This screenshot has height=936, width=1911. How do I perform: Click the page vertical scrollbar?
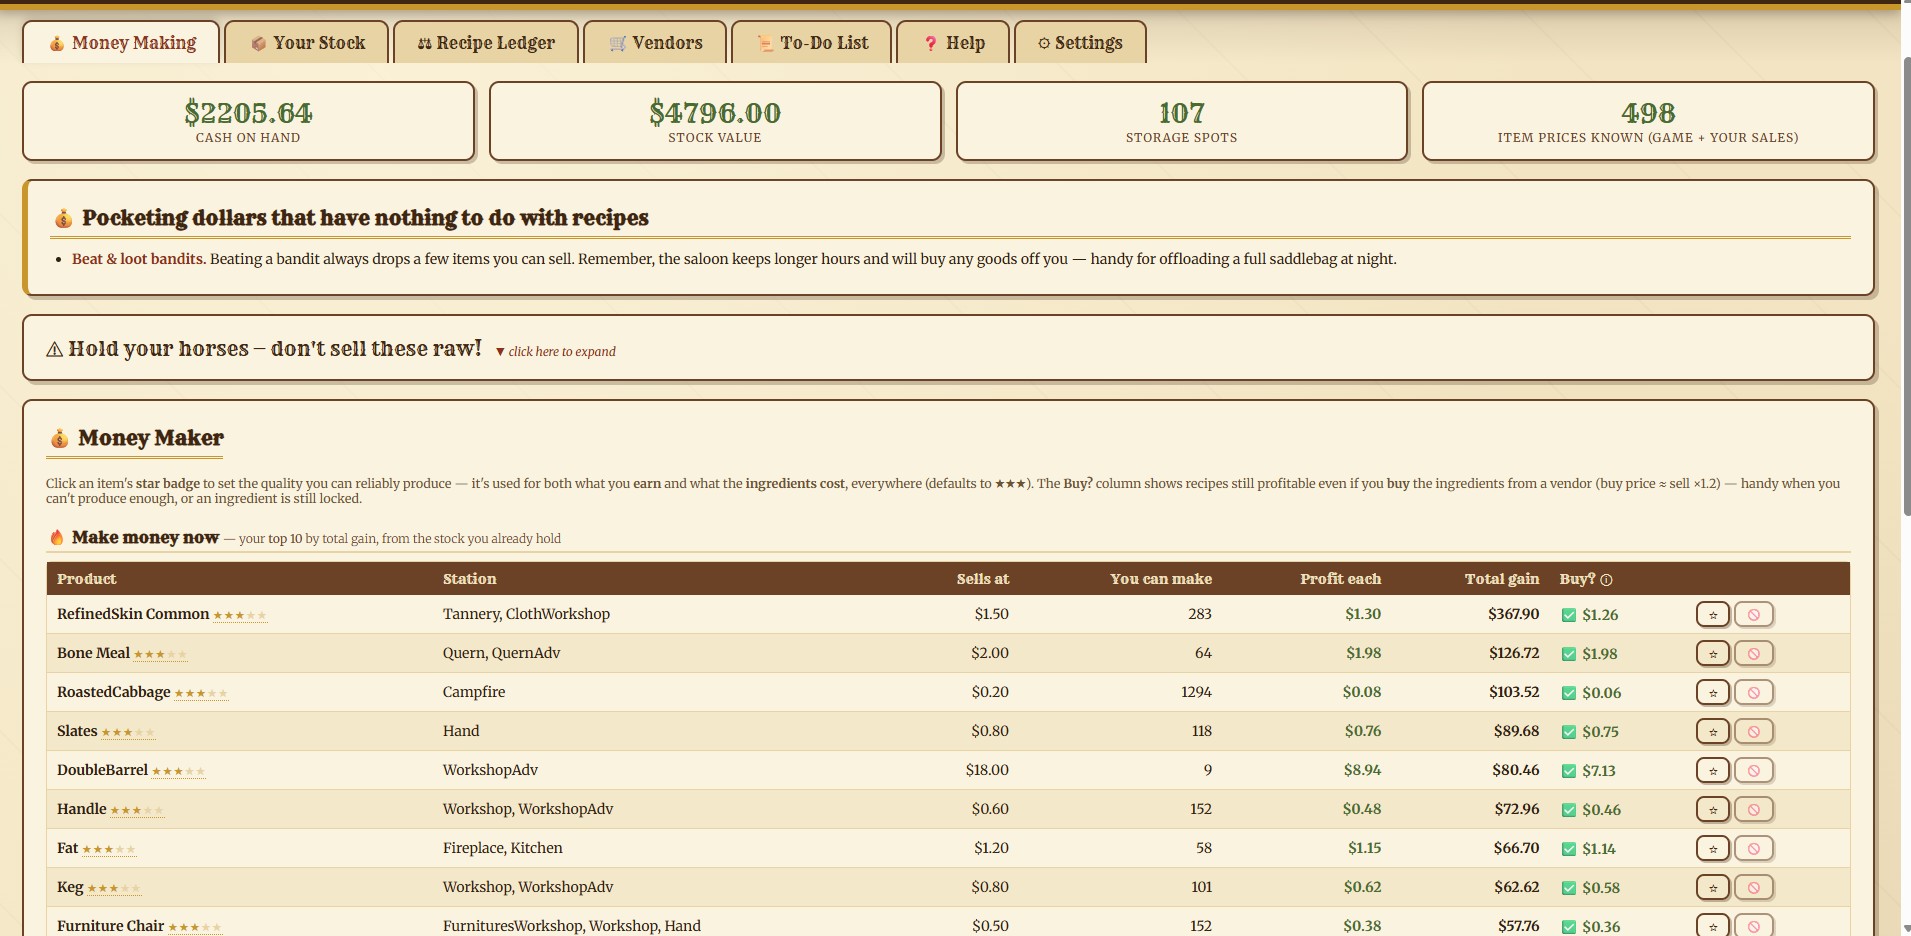pos(1906,285)
